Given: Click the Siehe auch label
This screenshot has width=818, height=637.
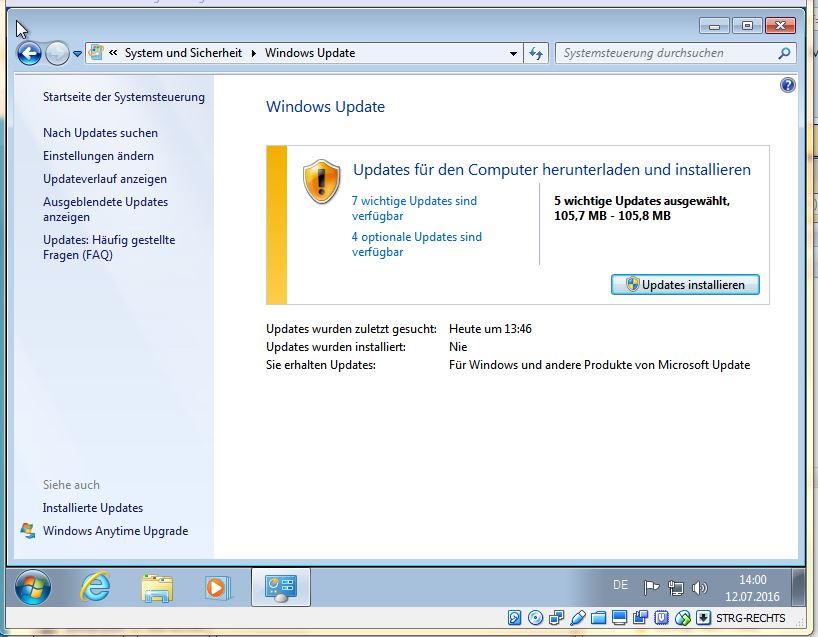Looking at the screenshot, I should pos(71,485).
